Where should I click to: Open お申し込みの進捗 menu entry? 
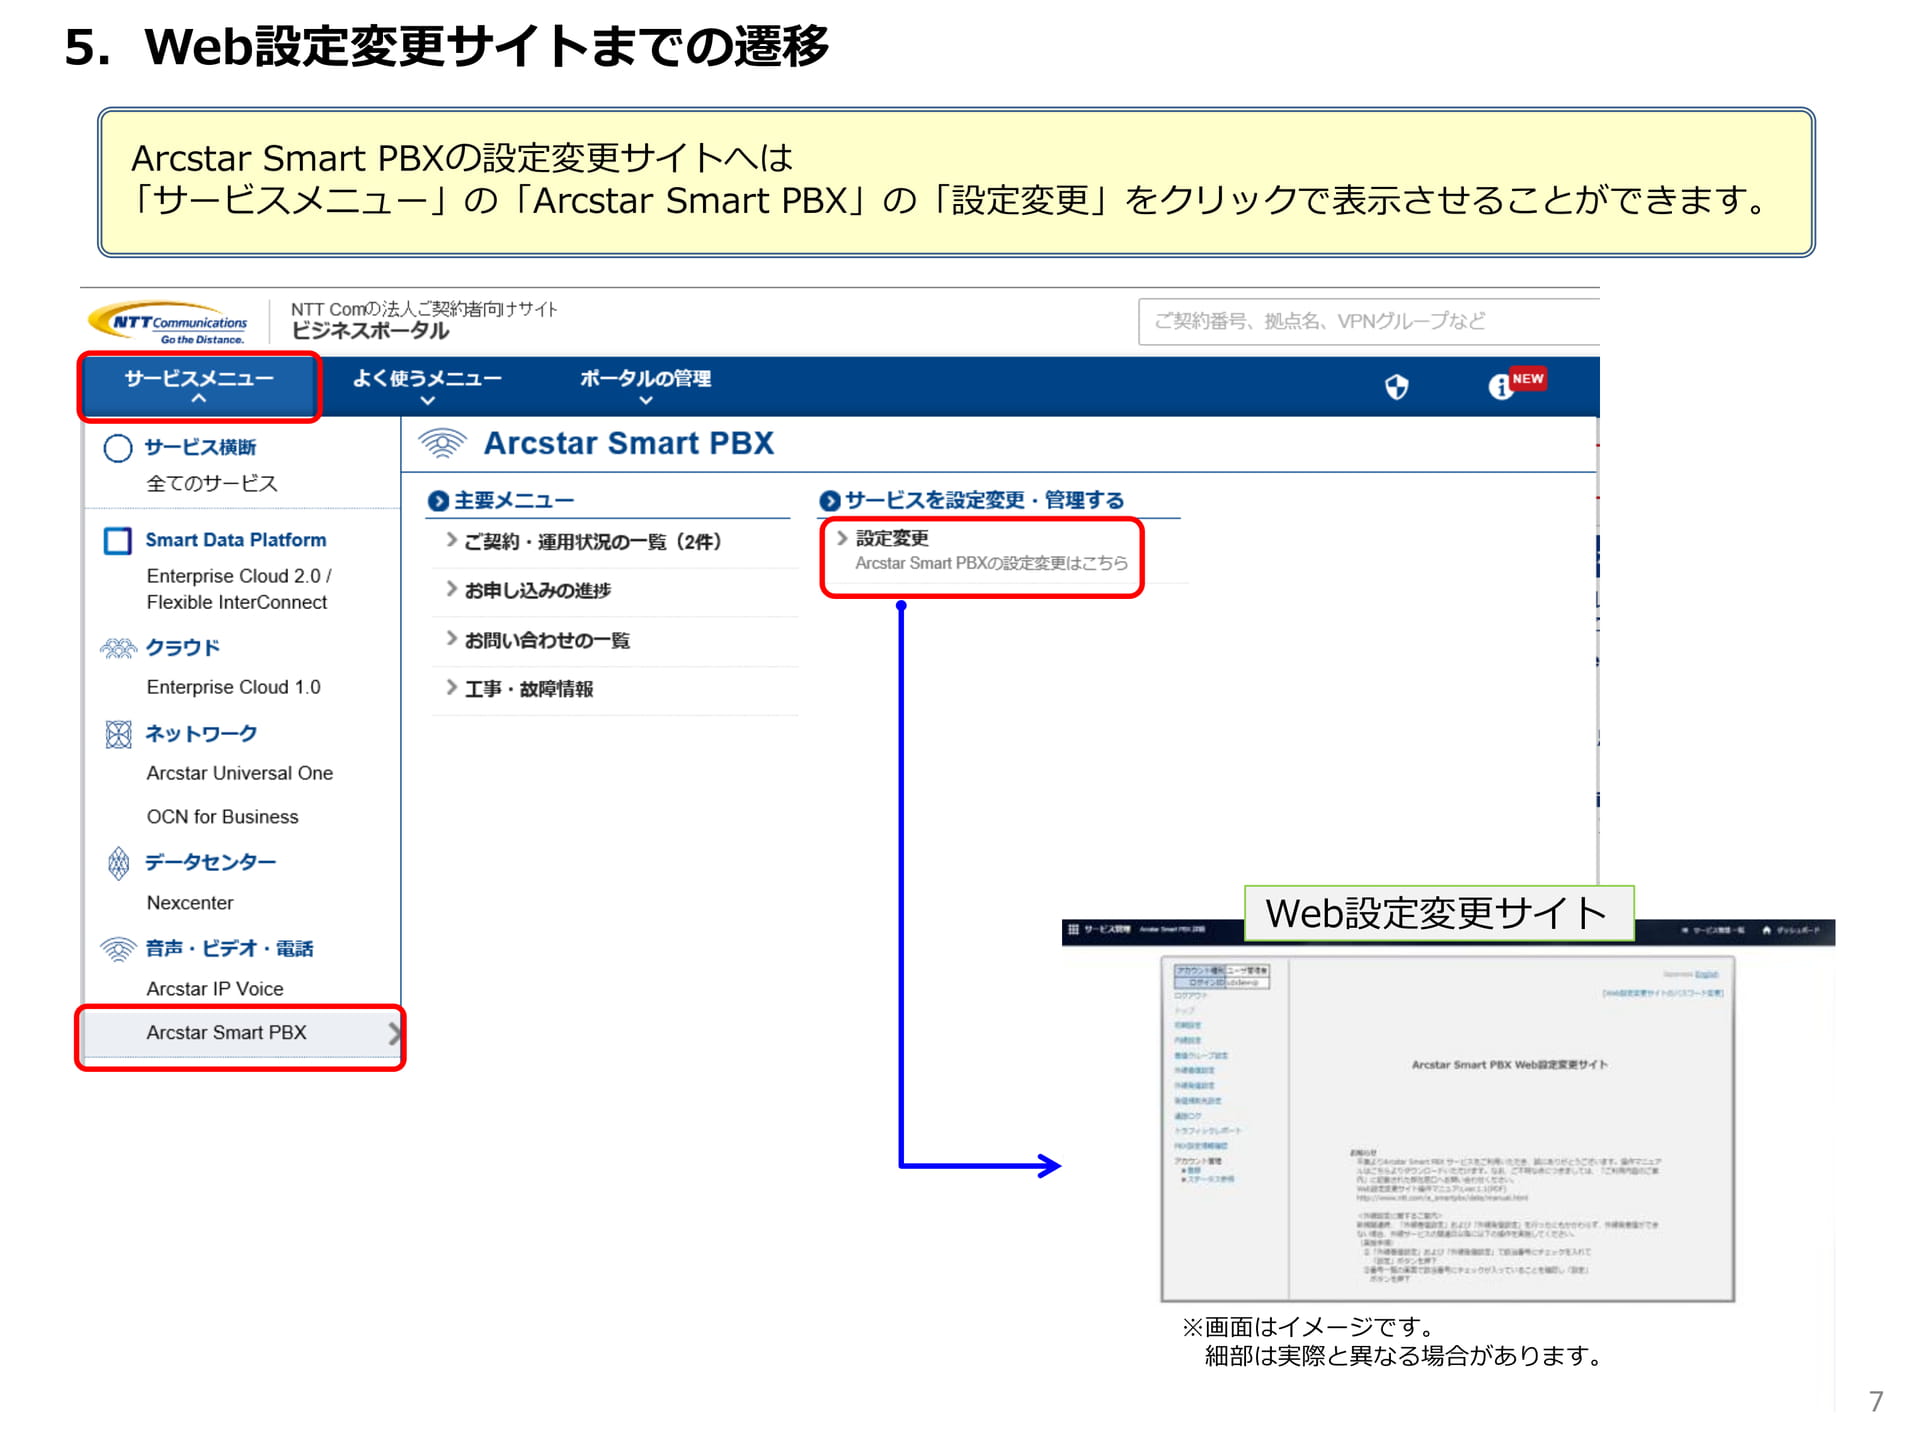tap(538, 591)
